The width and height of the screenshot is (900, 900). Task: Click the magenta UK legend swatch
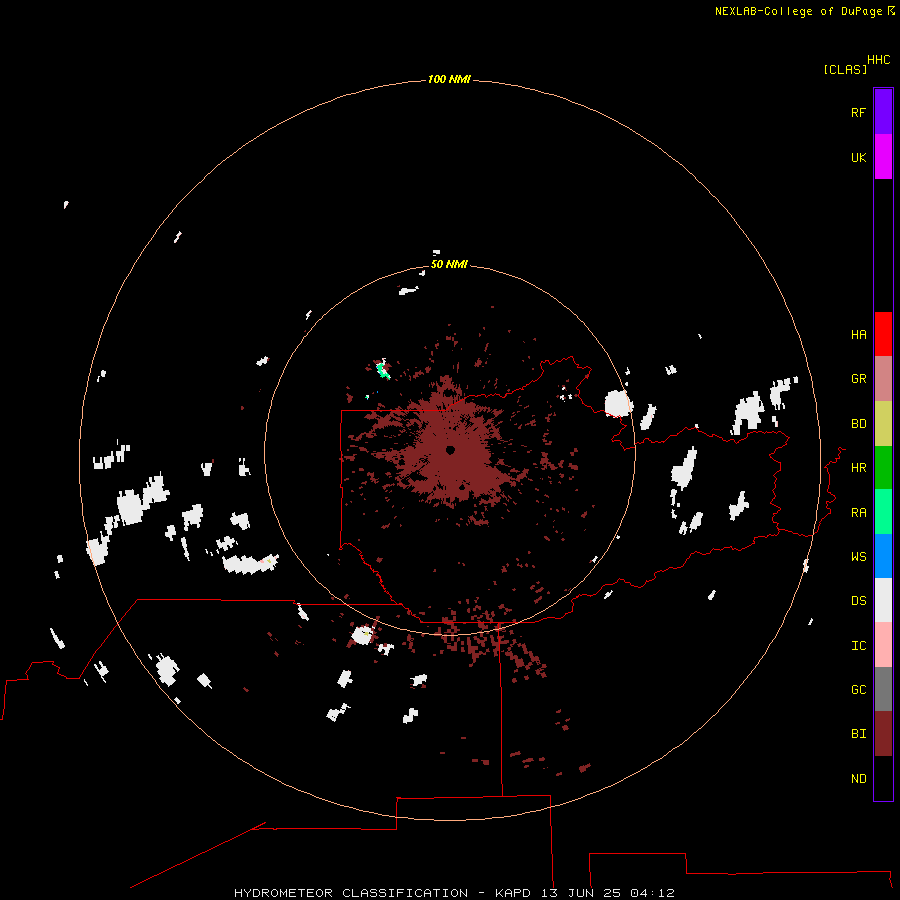tap(883, 157)
